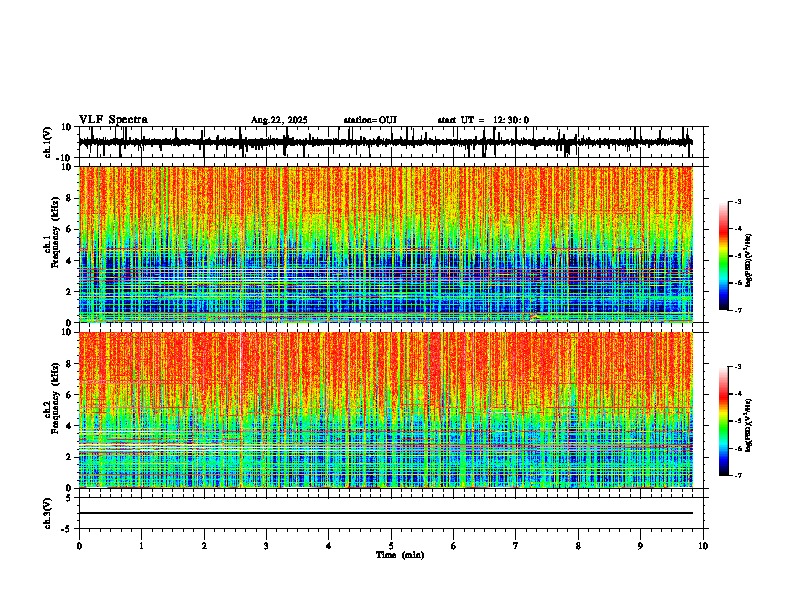Click the time axis tick label '5'
Viewport: 792px width, 612px height.
point(391,546)
